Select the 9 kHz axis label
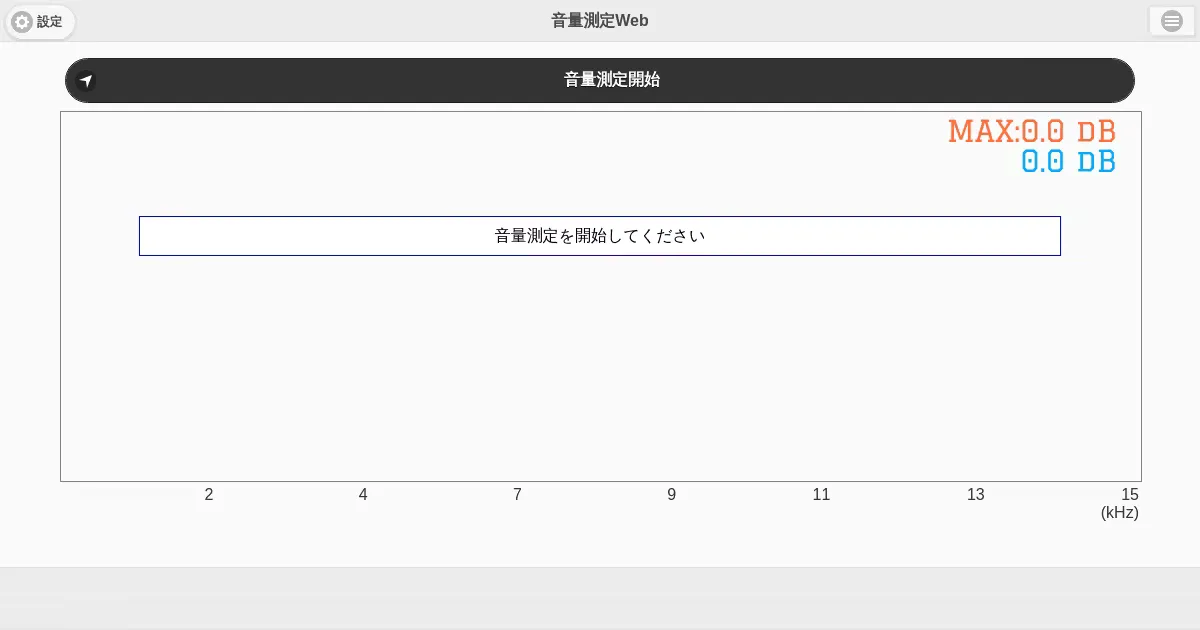The image size is (1200, 630). pos(671,495)
